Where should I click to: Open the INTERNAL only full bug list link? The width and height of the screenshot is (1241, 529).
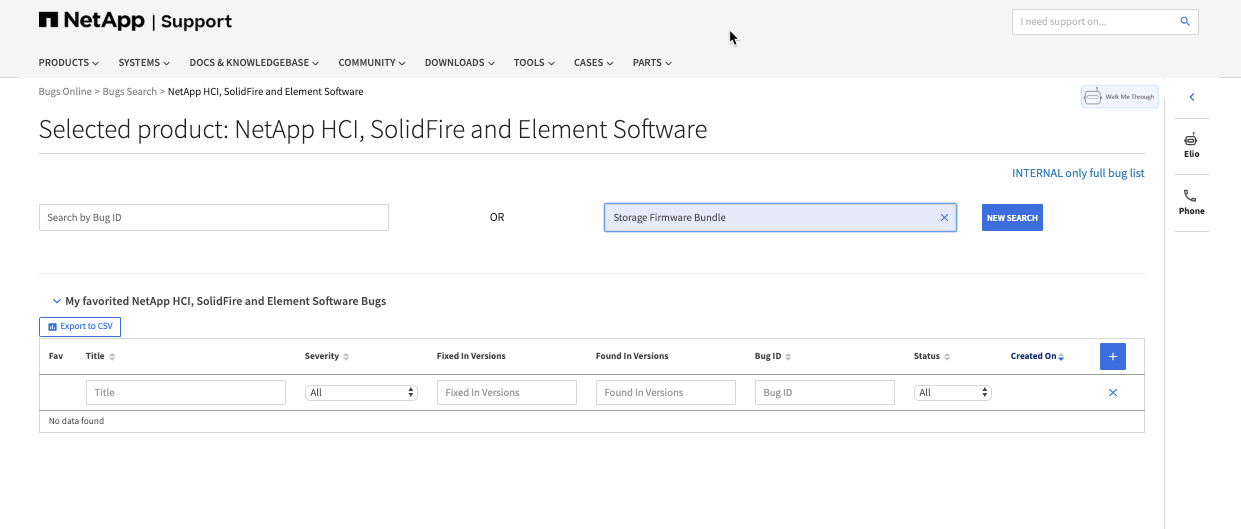1077,174
